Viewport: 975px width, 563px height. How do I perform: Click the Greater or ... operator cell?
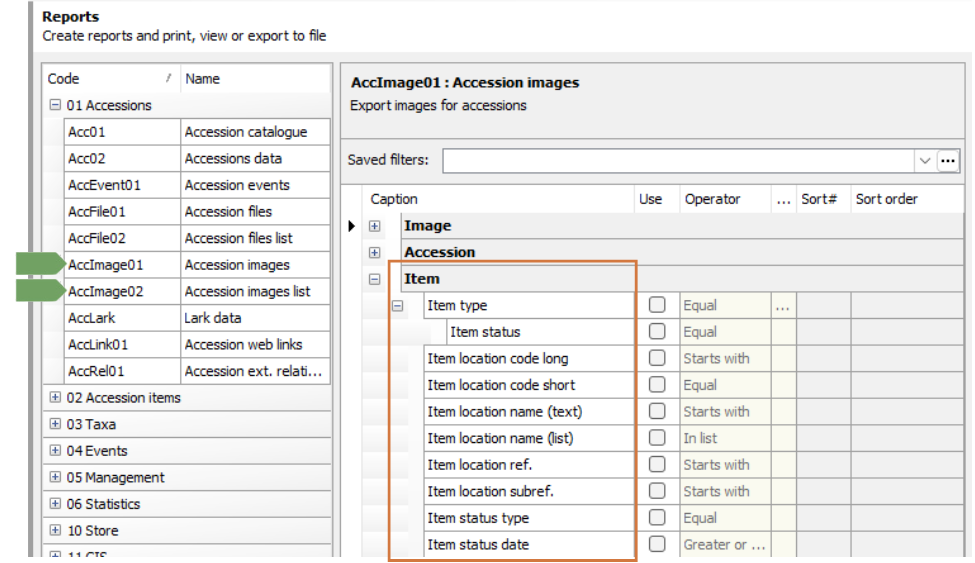tap(725, 544)
